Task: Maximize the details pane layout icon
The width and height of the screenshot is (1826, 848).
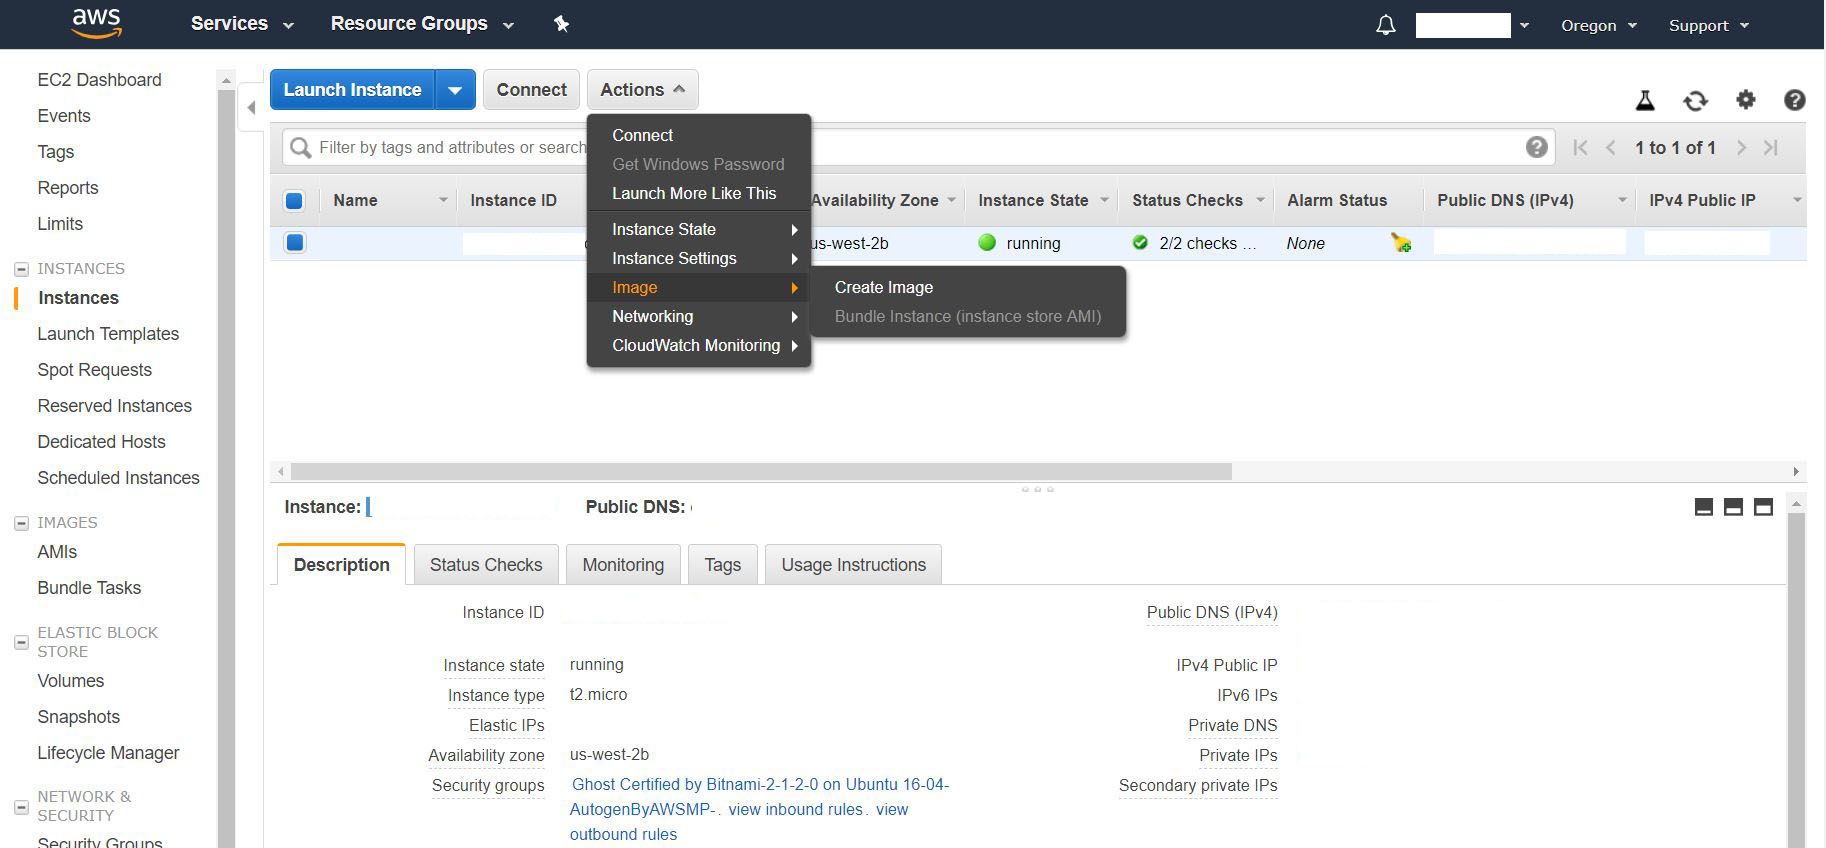Action: (x=1763, y=507)
